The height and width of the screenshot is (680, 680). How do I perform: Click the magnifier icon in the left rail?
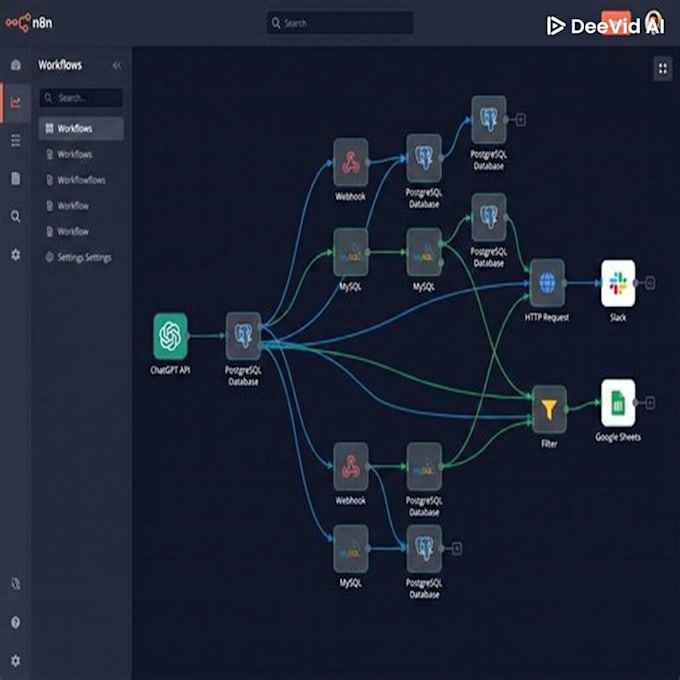coord(16,216)
